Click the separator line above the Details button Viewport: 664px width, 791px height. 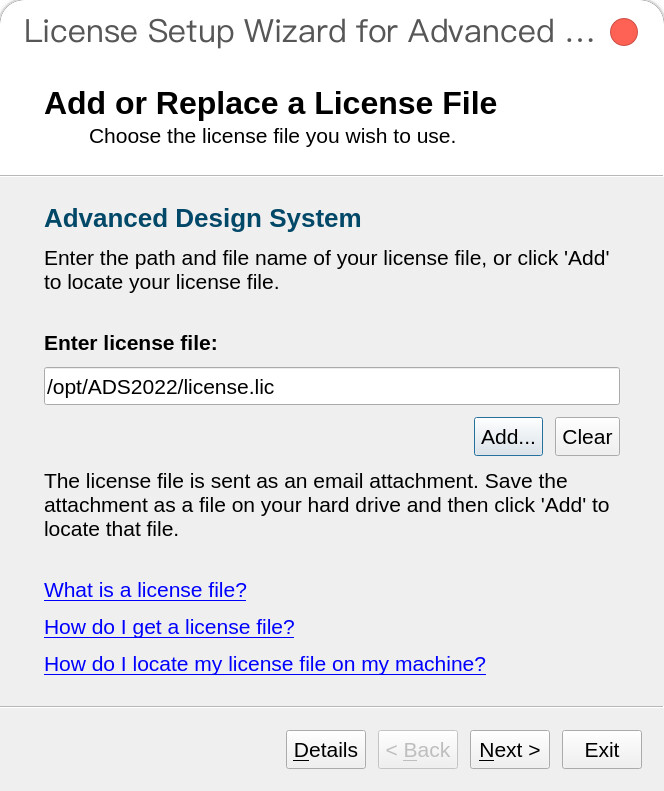tap(331, 706)
